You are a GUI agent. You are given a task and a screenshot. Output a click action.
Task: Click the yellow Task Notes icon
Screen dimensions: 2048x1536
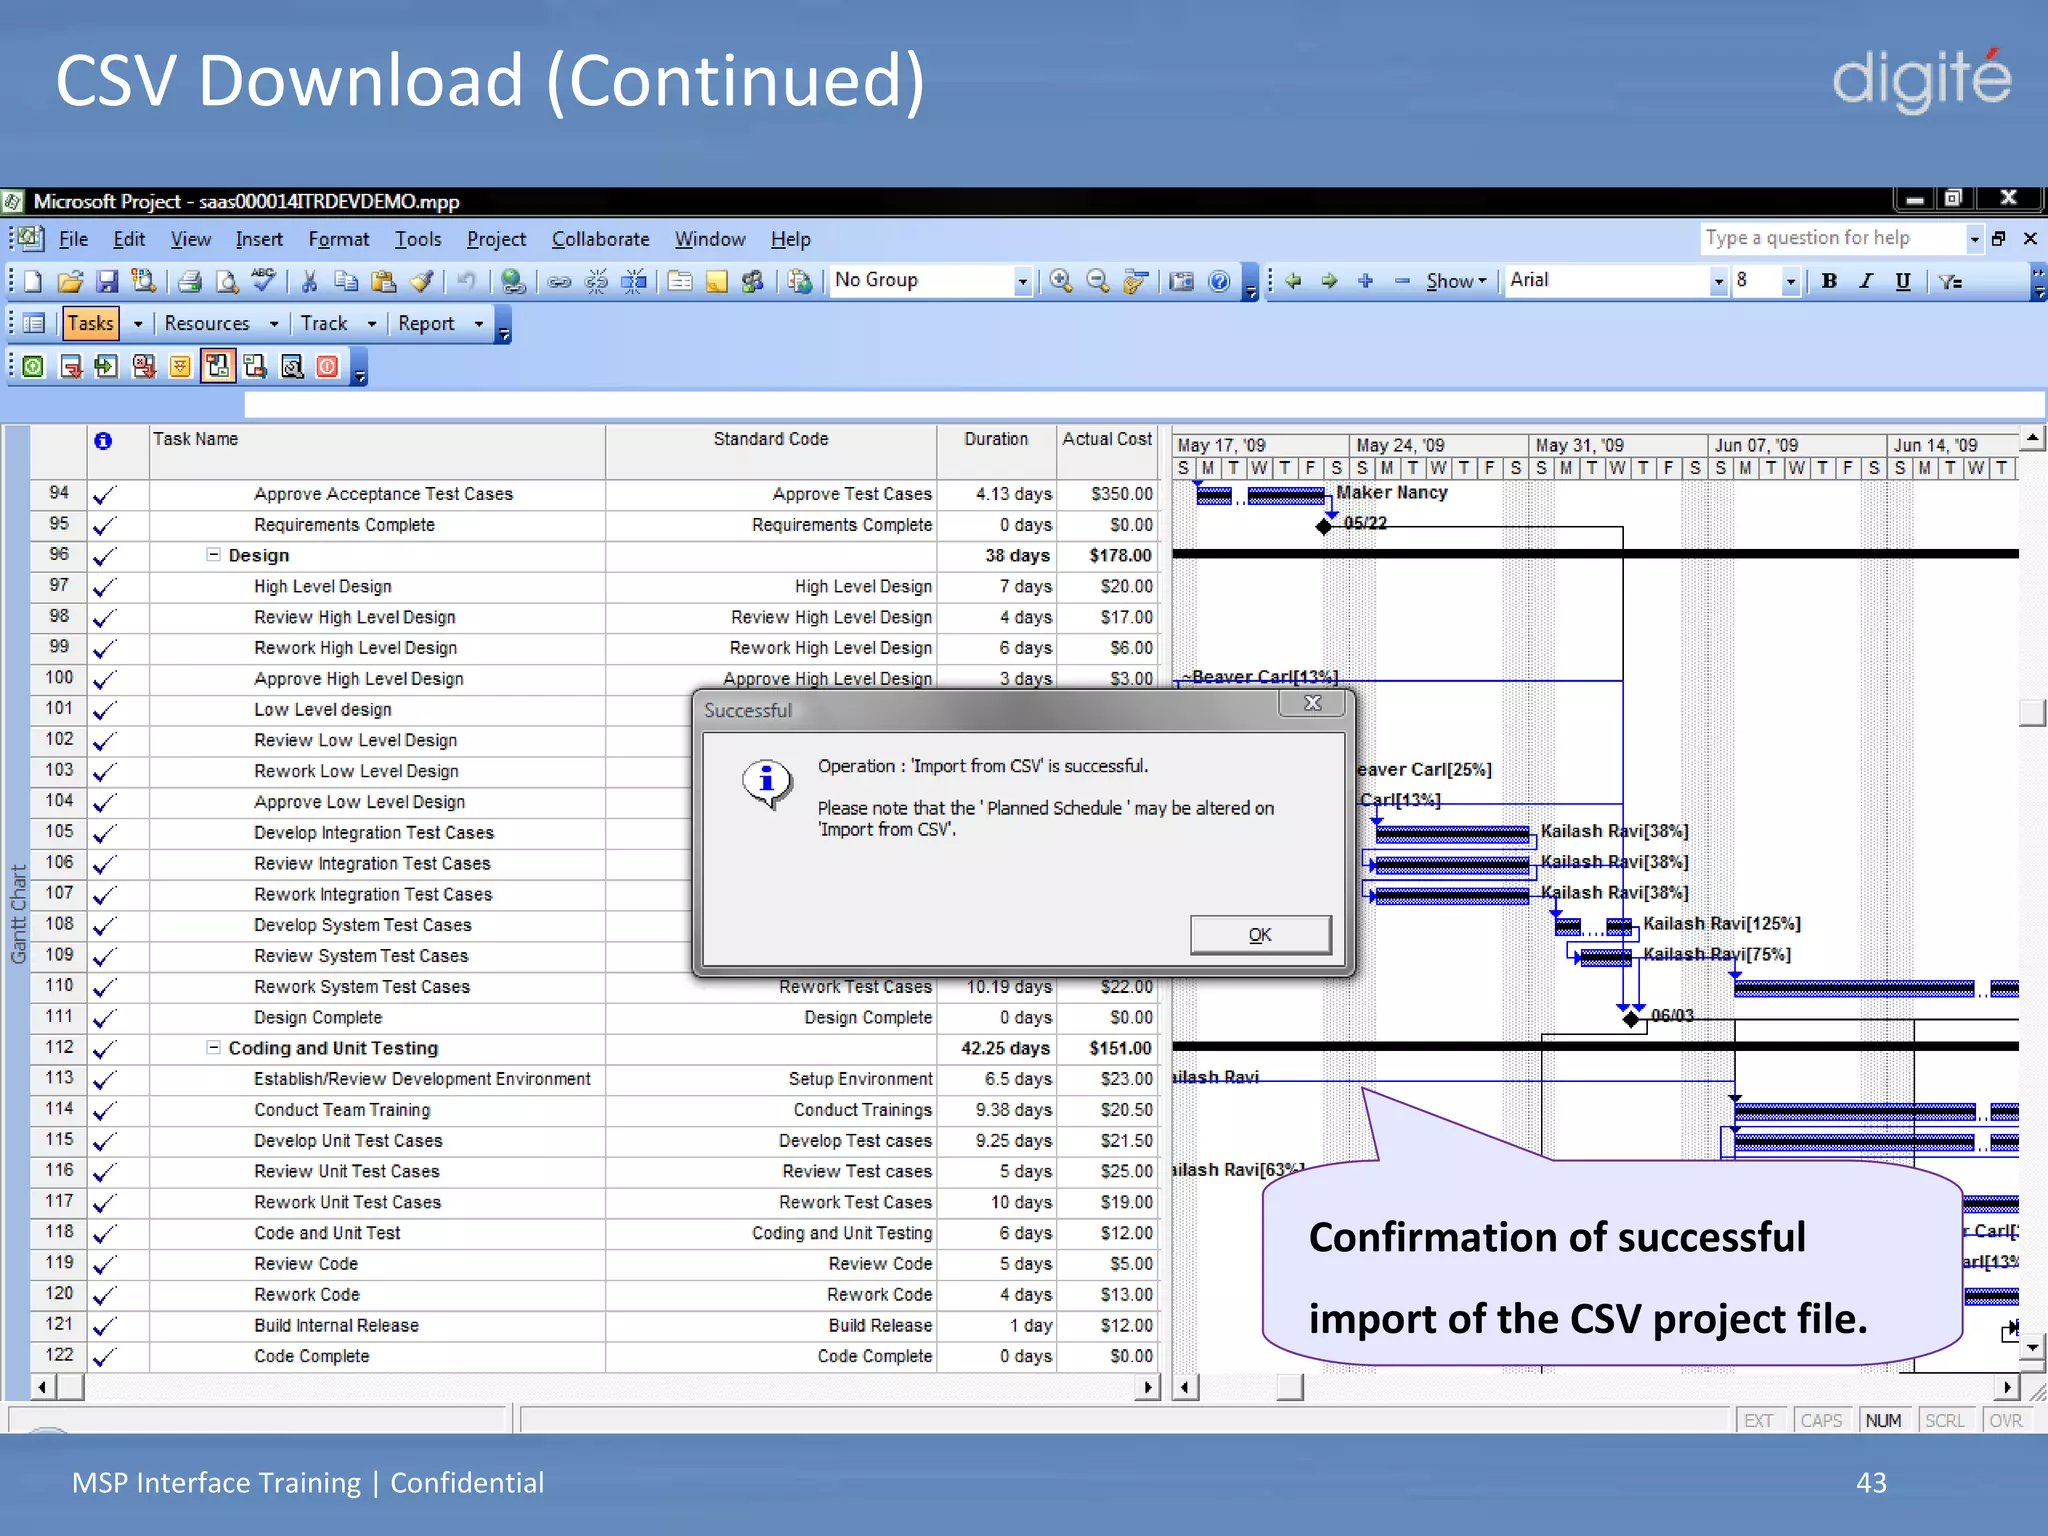click(x=717, y=282)
